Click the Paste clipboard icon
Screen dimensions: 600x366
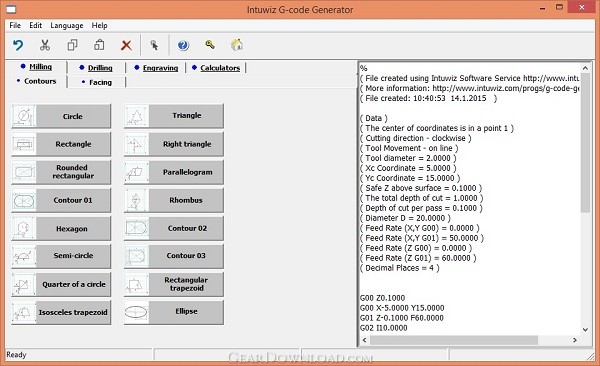click(x=99, y=45)
